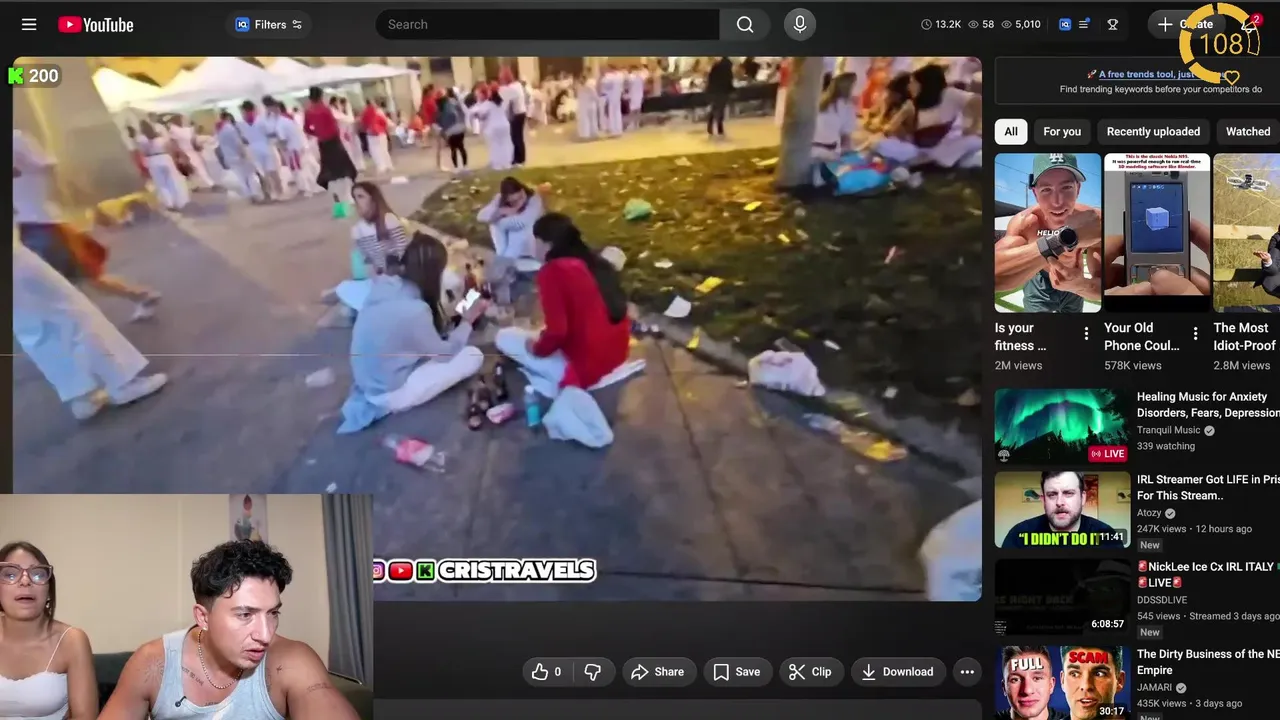Image resolution: width=1280 pixels, height=720 pixels.
Task: Click the 58 views eye stat
Action: point(981,25)
